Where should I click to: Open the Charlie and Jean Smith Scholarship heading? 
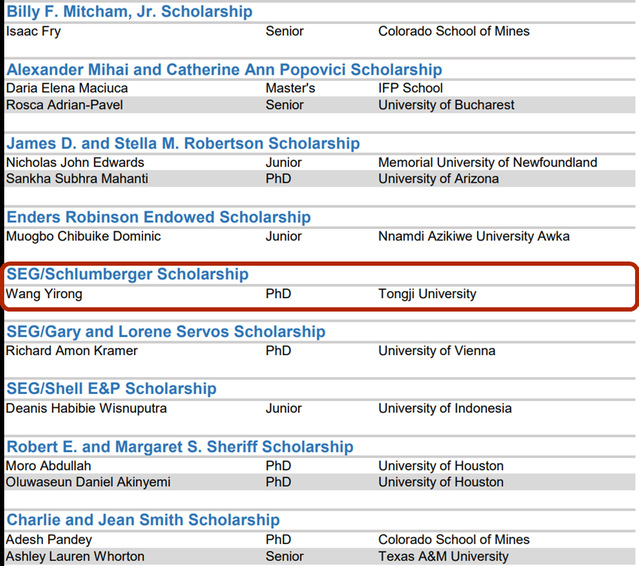click(143, 520)
